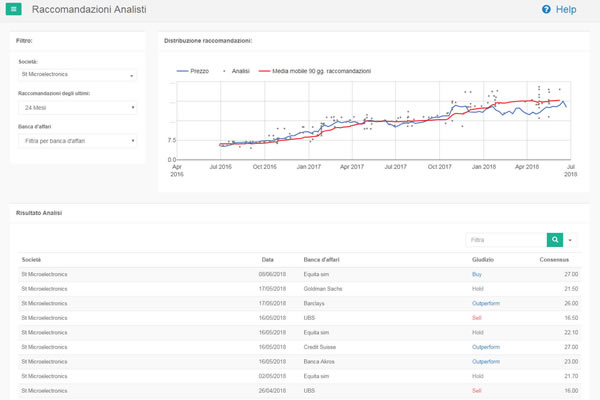600x400 pixels.
Task: Open the caret menu beside search button
Action: 571,240
